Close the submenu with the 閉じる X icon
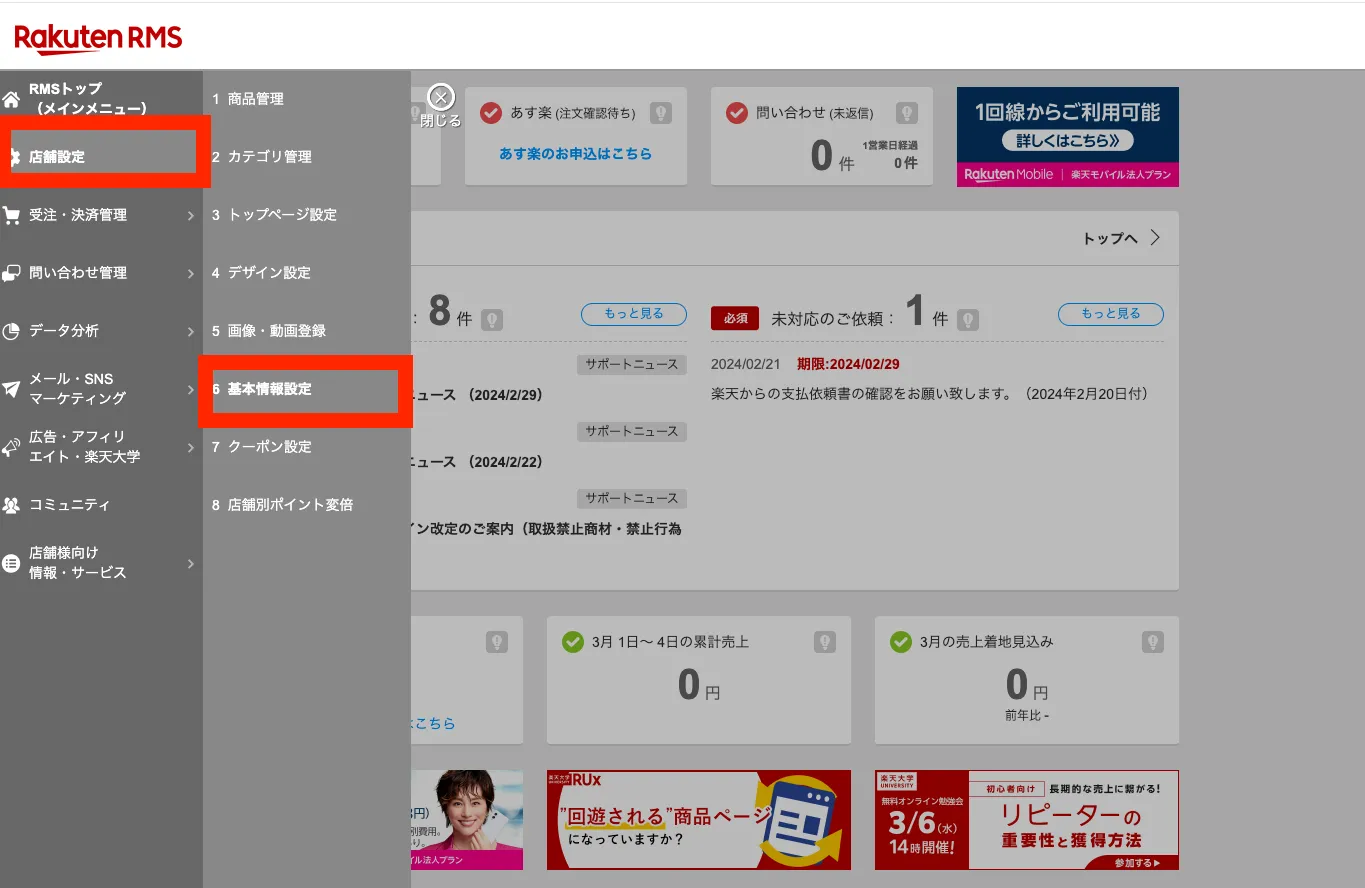 (x=441, y=97)
